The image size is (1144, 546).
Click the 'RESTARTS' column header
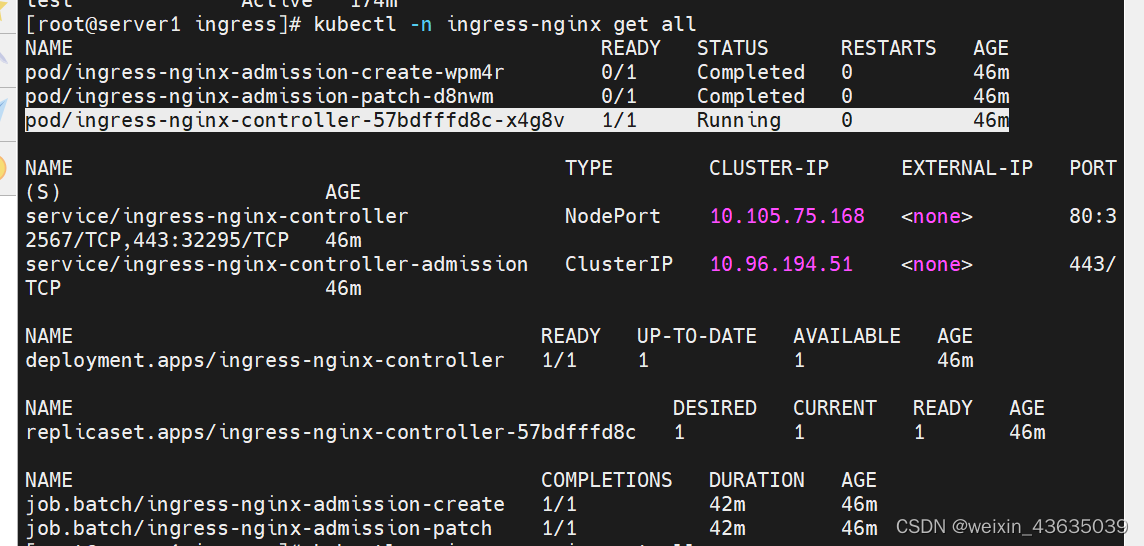[888, 48]
